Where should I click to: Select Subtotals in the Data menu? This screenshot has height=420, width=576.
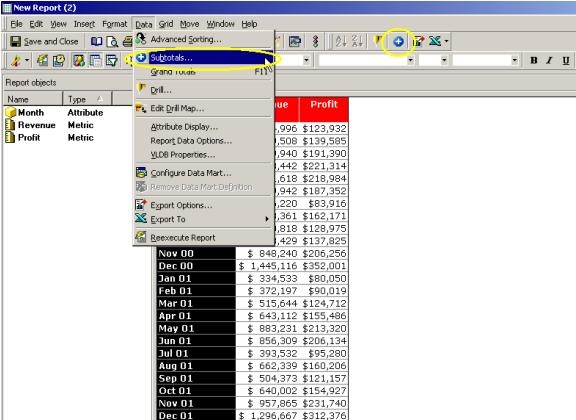[203, 58]
